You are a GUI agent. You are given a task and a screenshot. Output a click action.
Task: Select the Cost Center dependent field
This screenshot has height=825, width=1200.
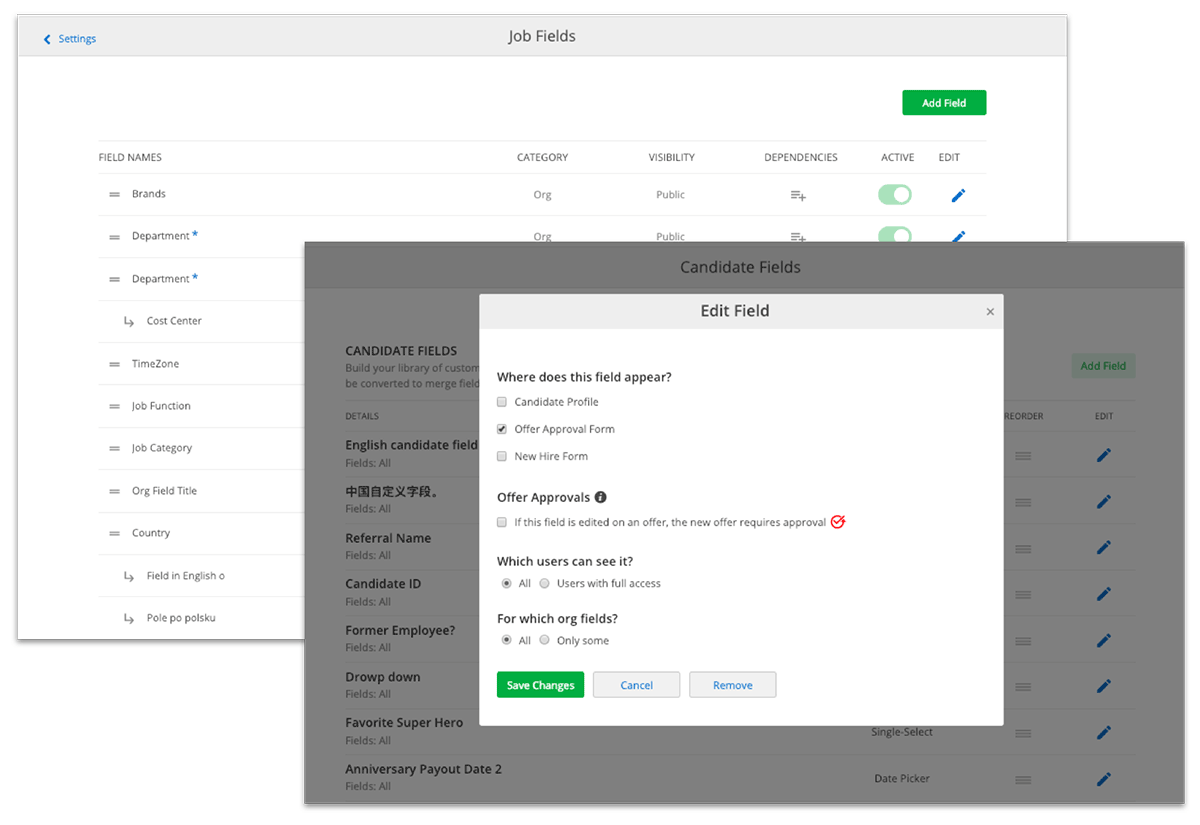point(174,321)
